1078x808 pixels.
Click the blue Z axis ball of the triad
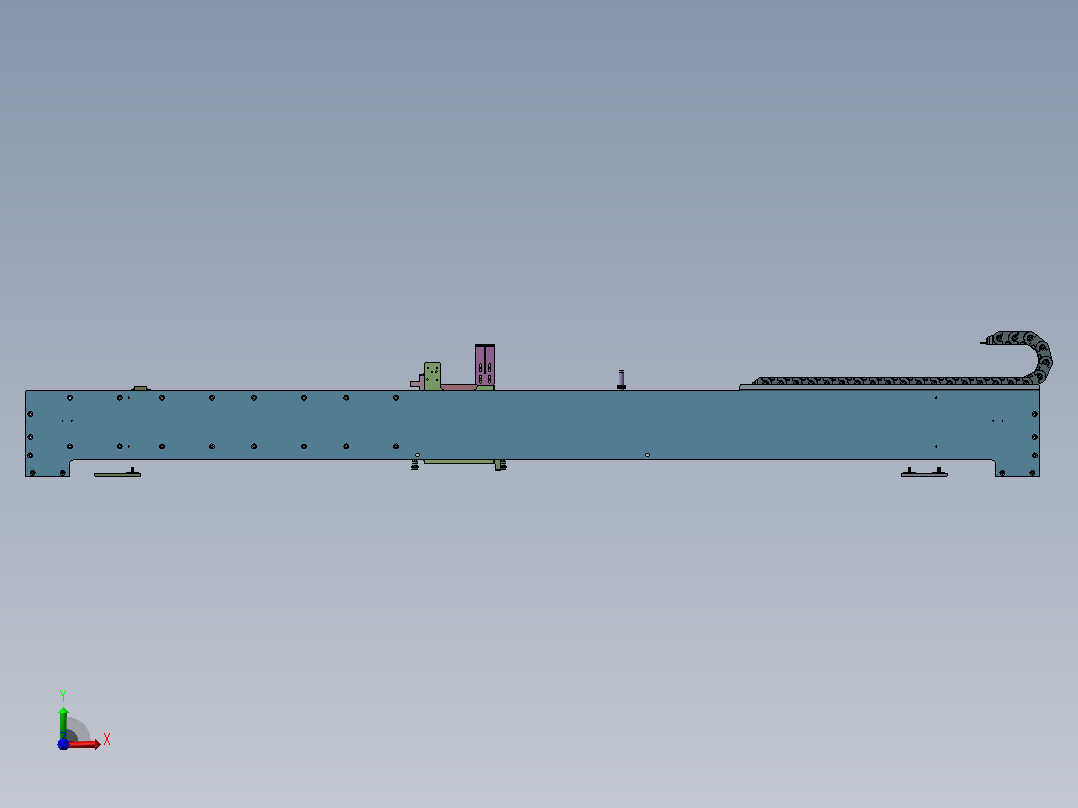pyautogui.click(x=63, y=744)
